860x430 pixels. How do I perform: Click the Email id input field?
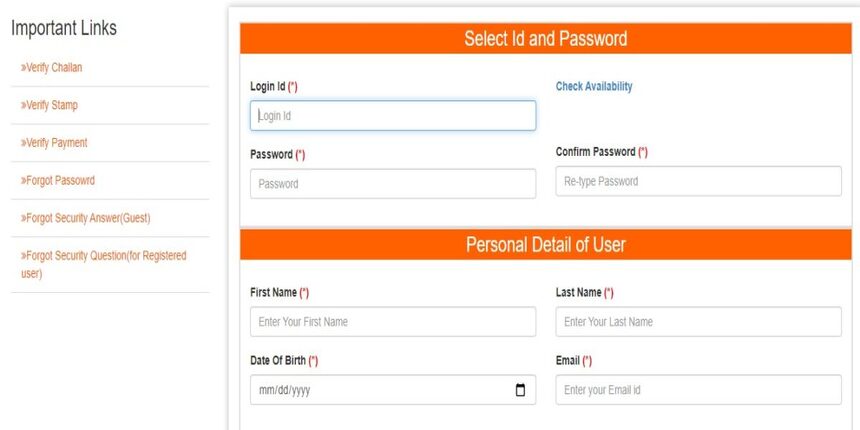coord(698,390)
